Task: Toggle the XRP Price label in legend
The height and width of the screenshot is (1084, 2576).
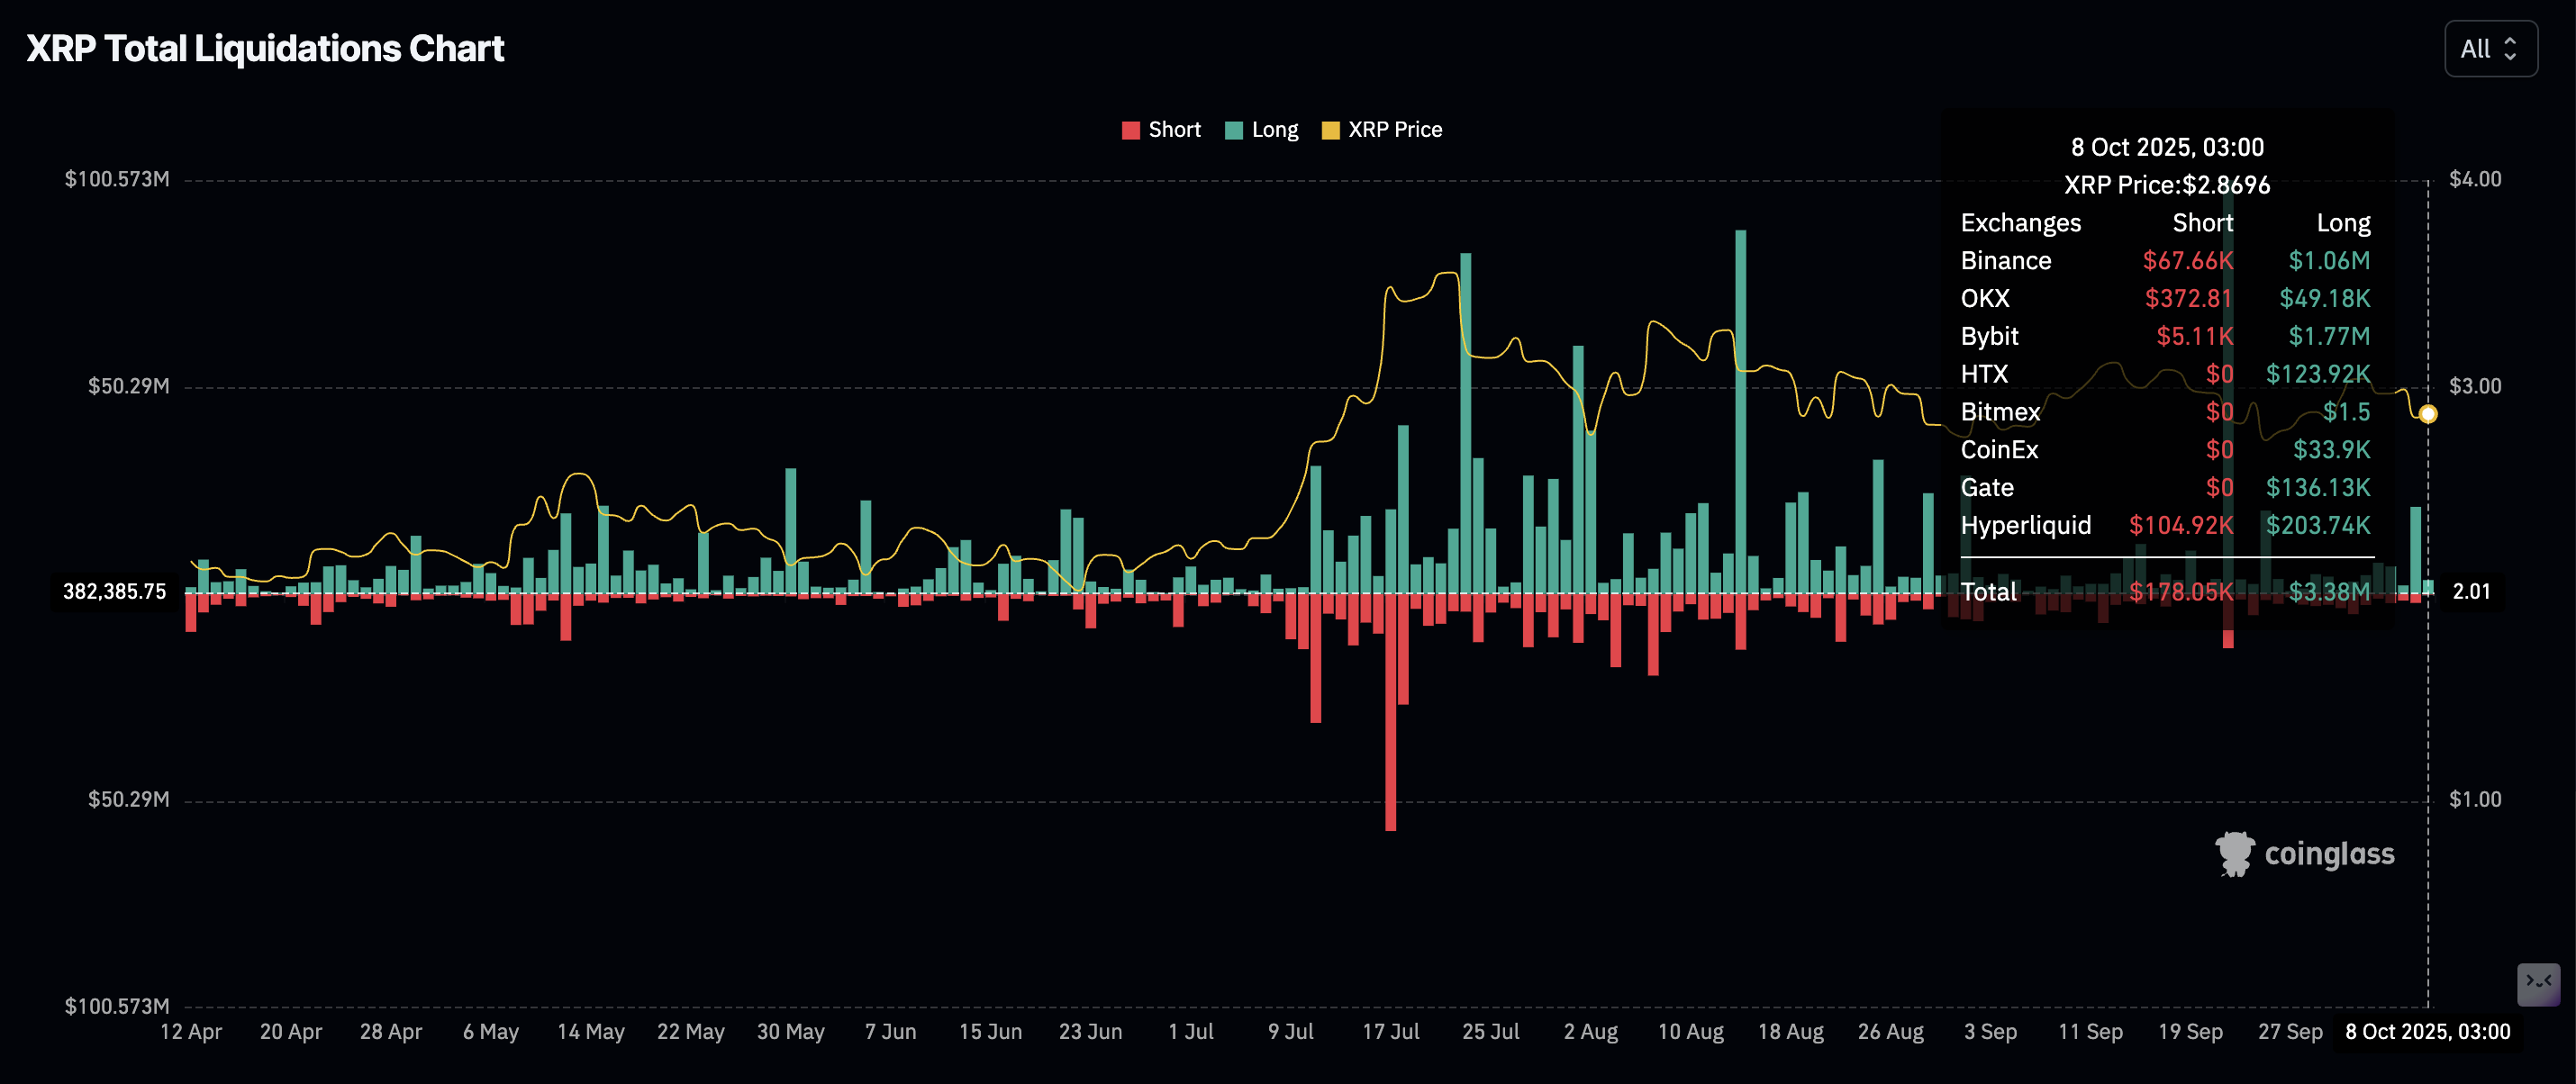Action: point(1394,130)
